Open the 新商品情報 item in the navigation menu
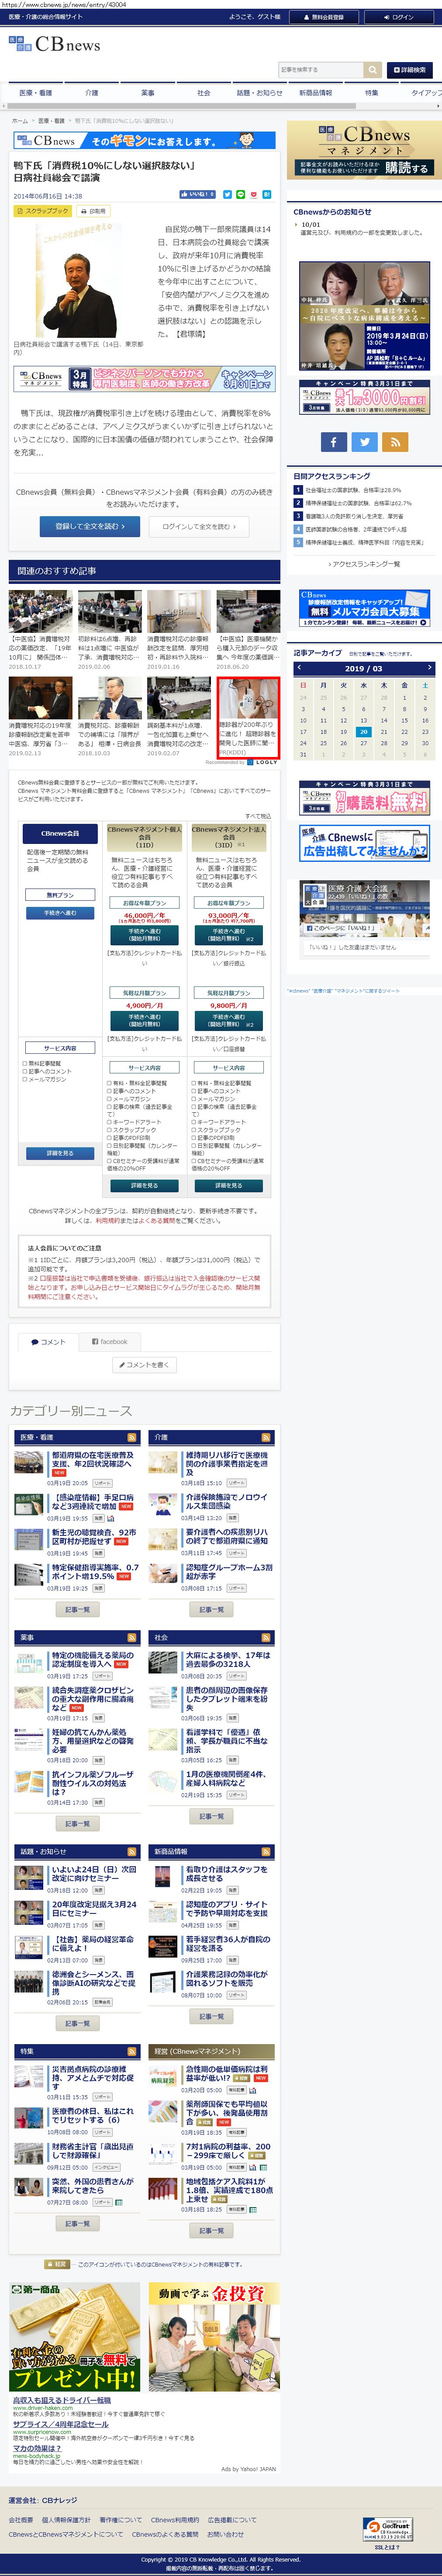This screenshot has width=442, height=2576. [316, 93]
